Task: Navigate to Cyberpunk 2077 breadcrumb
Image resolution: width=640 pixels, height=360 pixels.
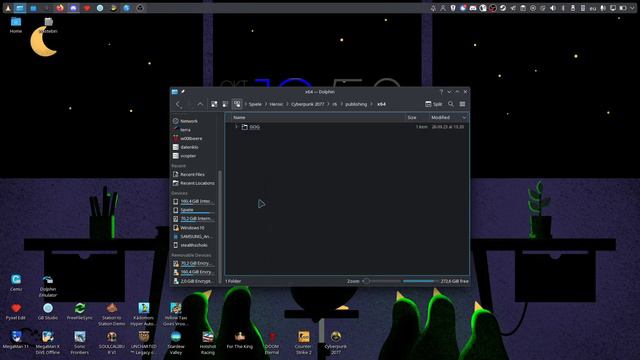Action: pos(307,104)
